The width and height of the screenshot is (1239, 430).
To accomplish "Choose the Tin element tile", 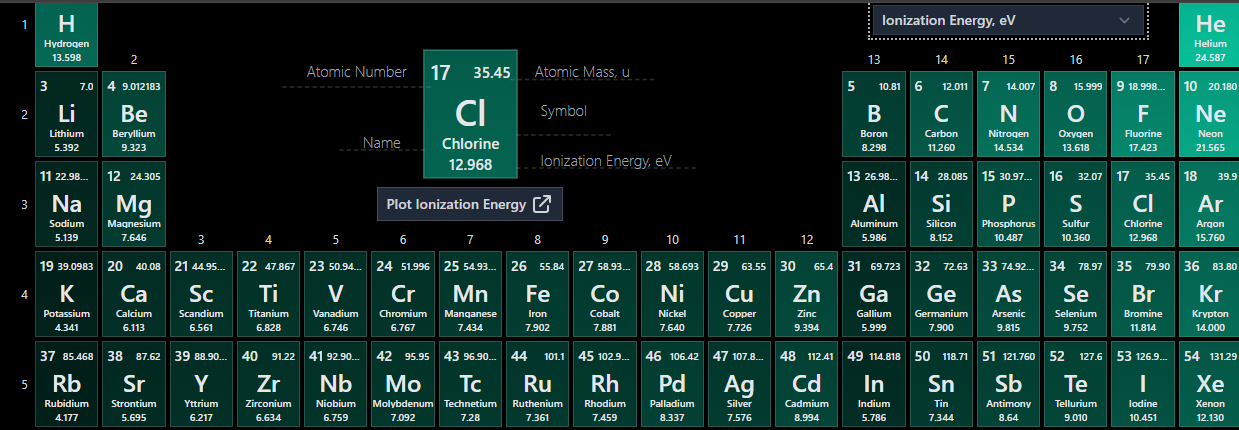I will coord(941,385).
